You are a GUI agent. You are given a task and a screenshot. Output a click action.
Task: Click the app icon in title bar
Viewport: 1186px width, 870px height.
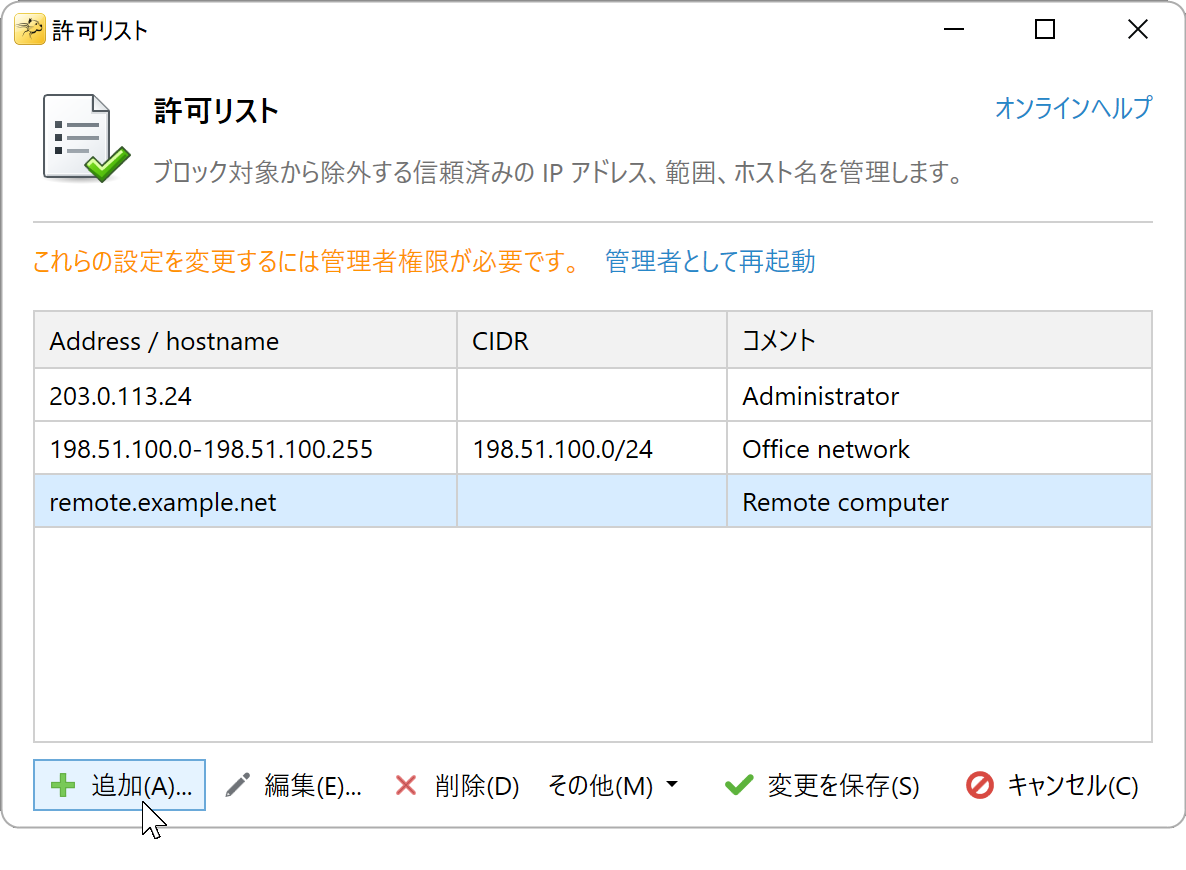pyautogui.click(x=29, y=30)
